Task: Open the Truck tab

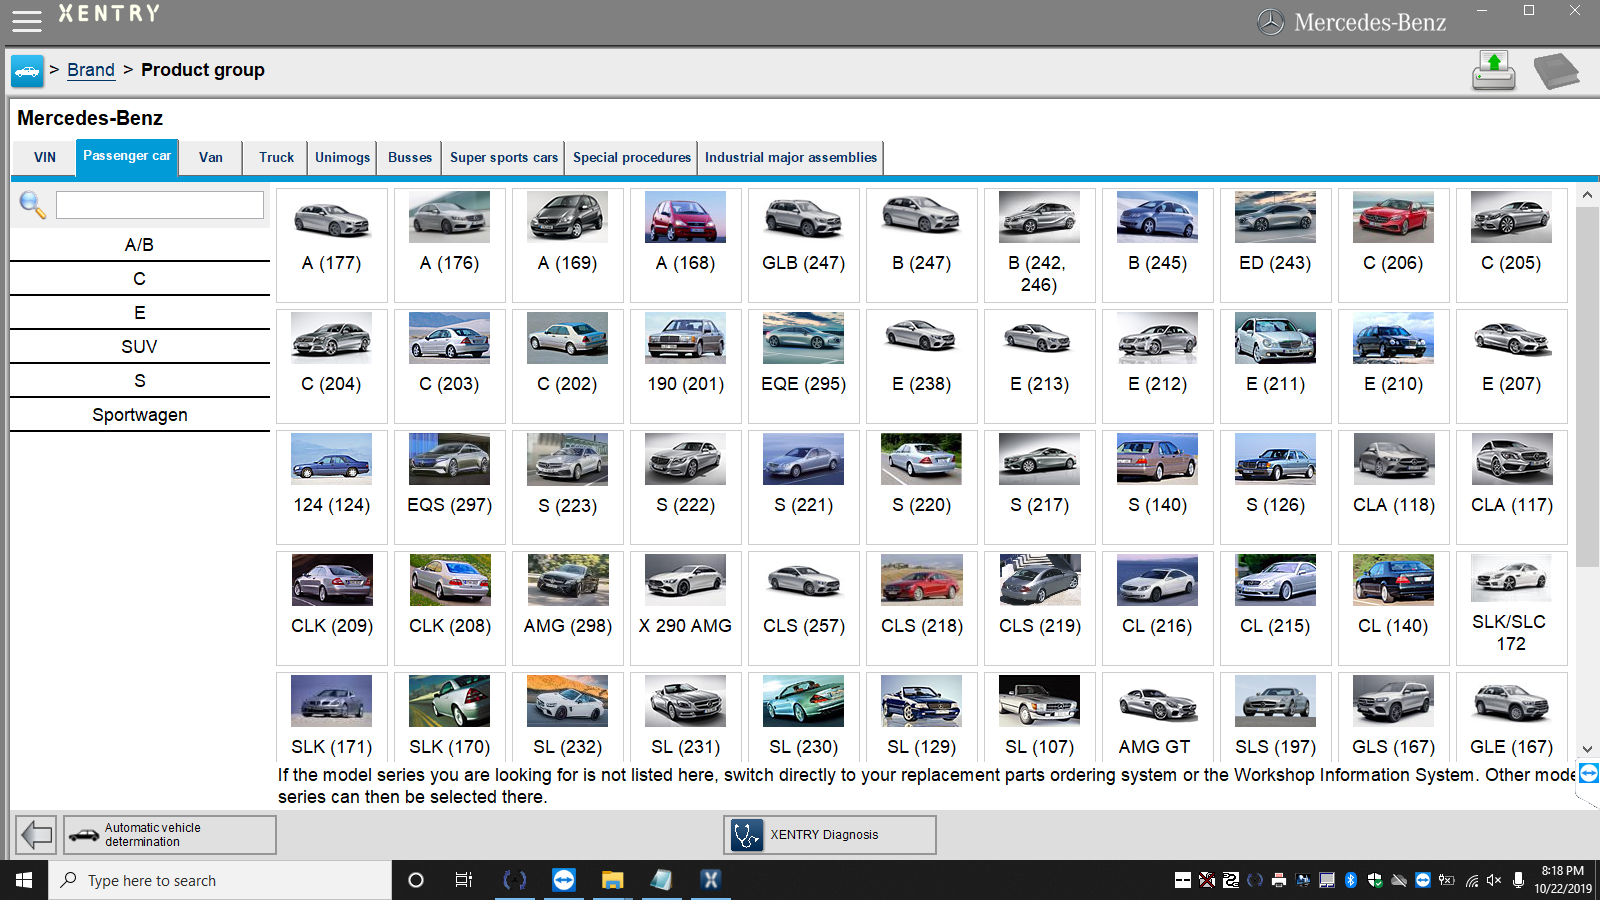Action: (276, 157)
